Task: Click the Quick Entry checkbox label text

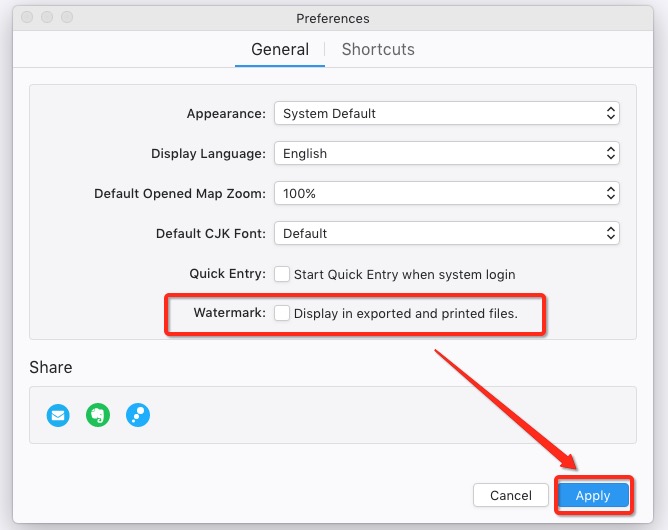Action: 404,274
